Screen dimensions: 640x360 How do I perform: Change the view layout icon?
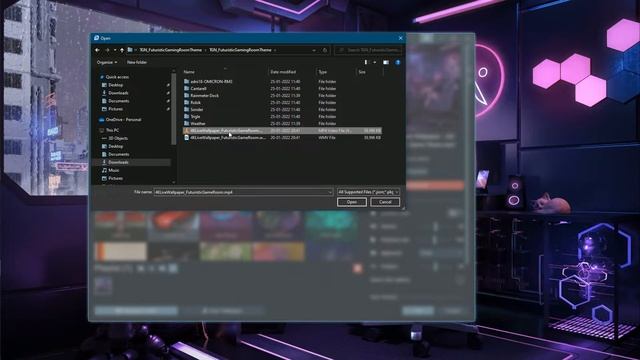click(366, 62)
